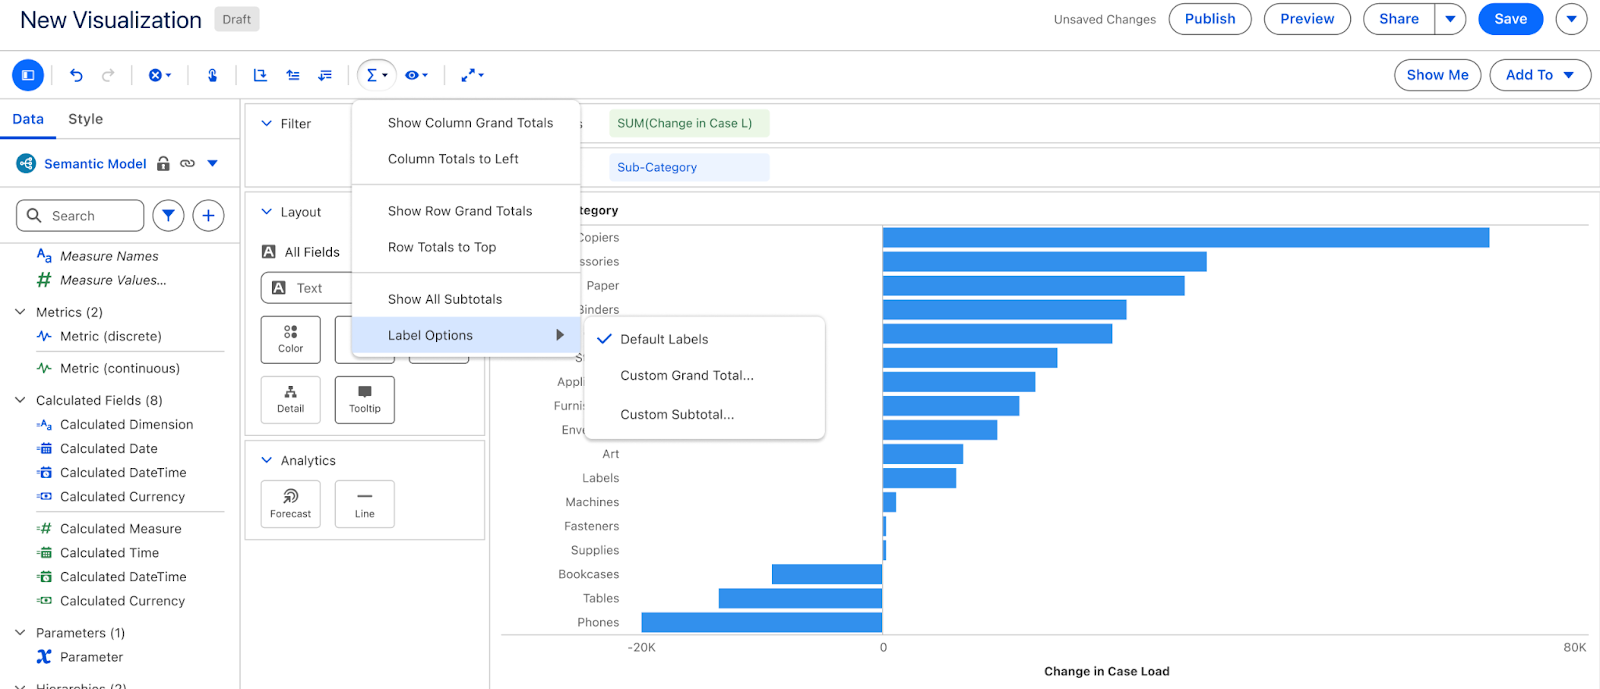The image size is (1600, 689).
Task: Click the Color marks card
Action: point(291,339)
